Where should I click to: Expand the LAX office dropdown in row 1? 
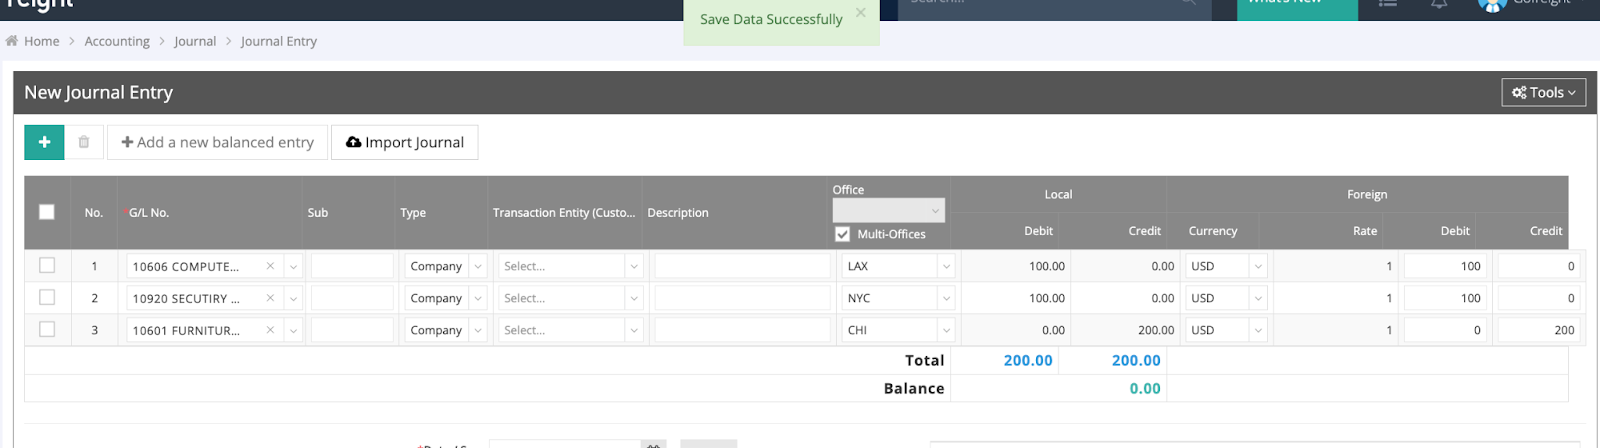point(946,266)
